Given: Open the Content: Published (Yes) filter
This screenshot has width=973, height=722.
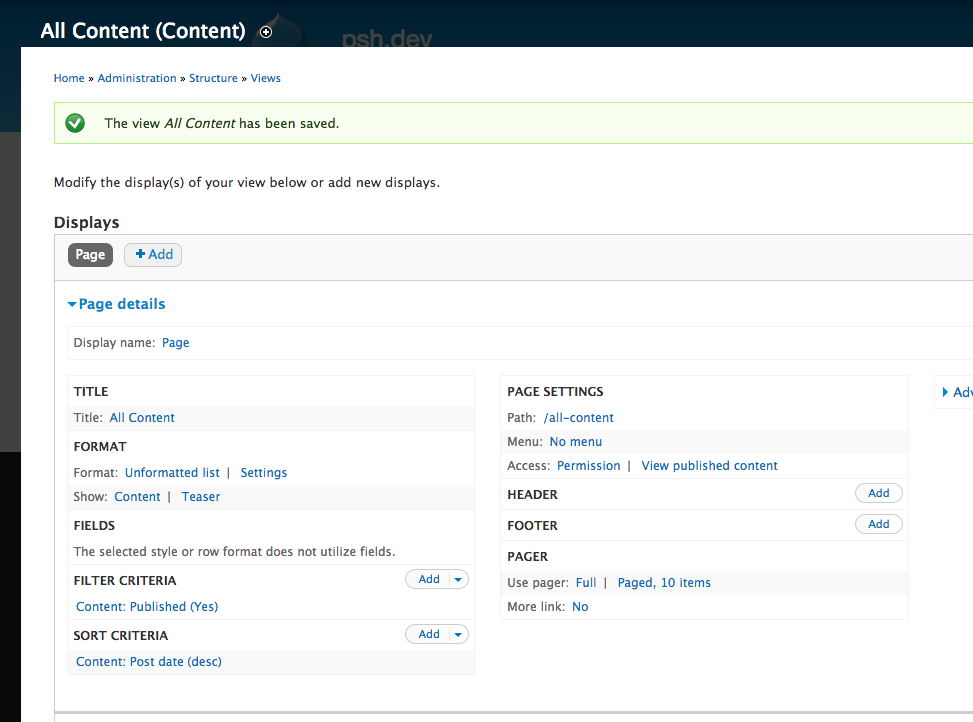Looking at the screenshot, I should tap(147, 607).
